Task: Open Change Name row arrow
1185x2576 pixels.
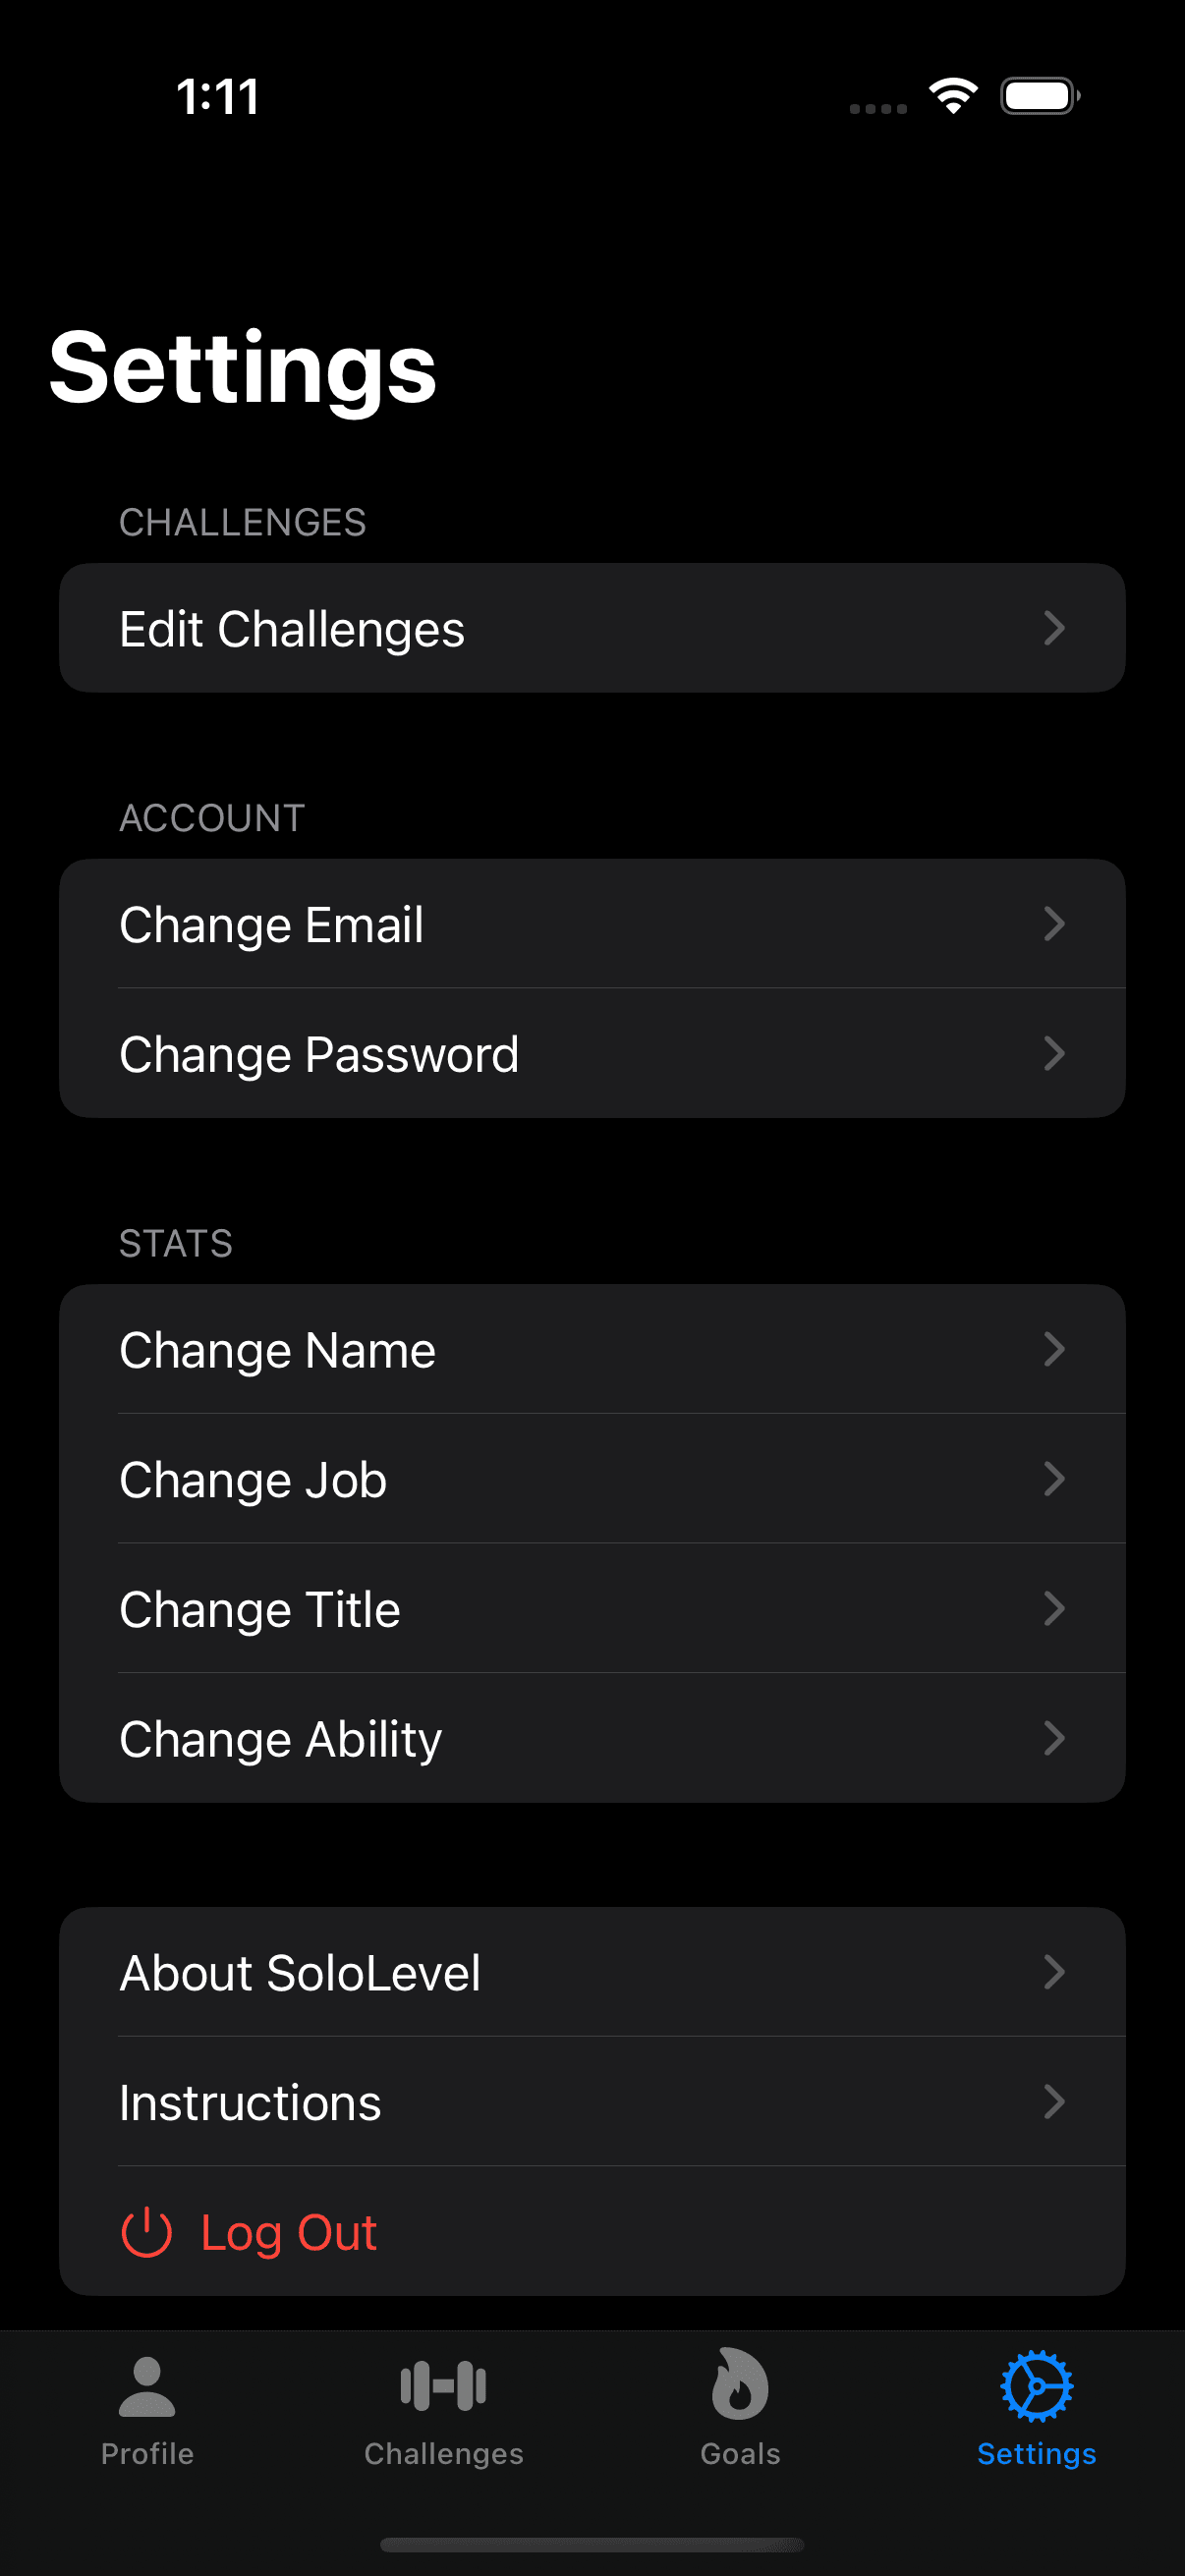Action: tap(1054, 1349)
